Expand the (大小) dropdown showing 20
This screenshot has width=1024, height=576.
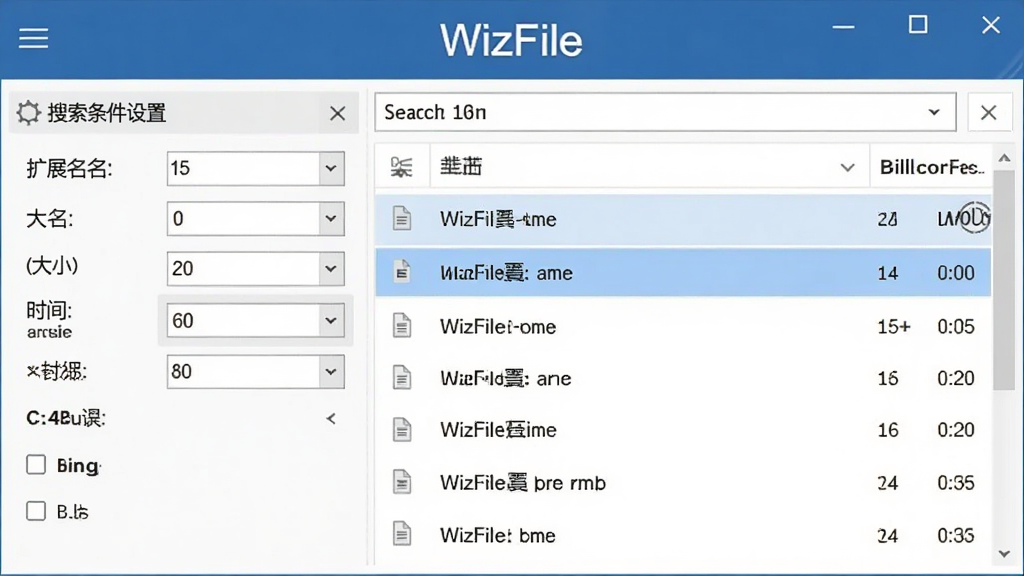coord(331,268)
